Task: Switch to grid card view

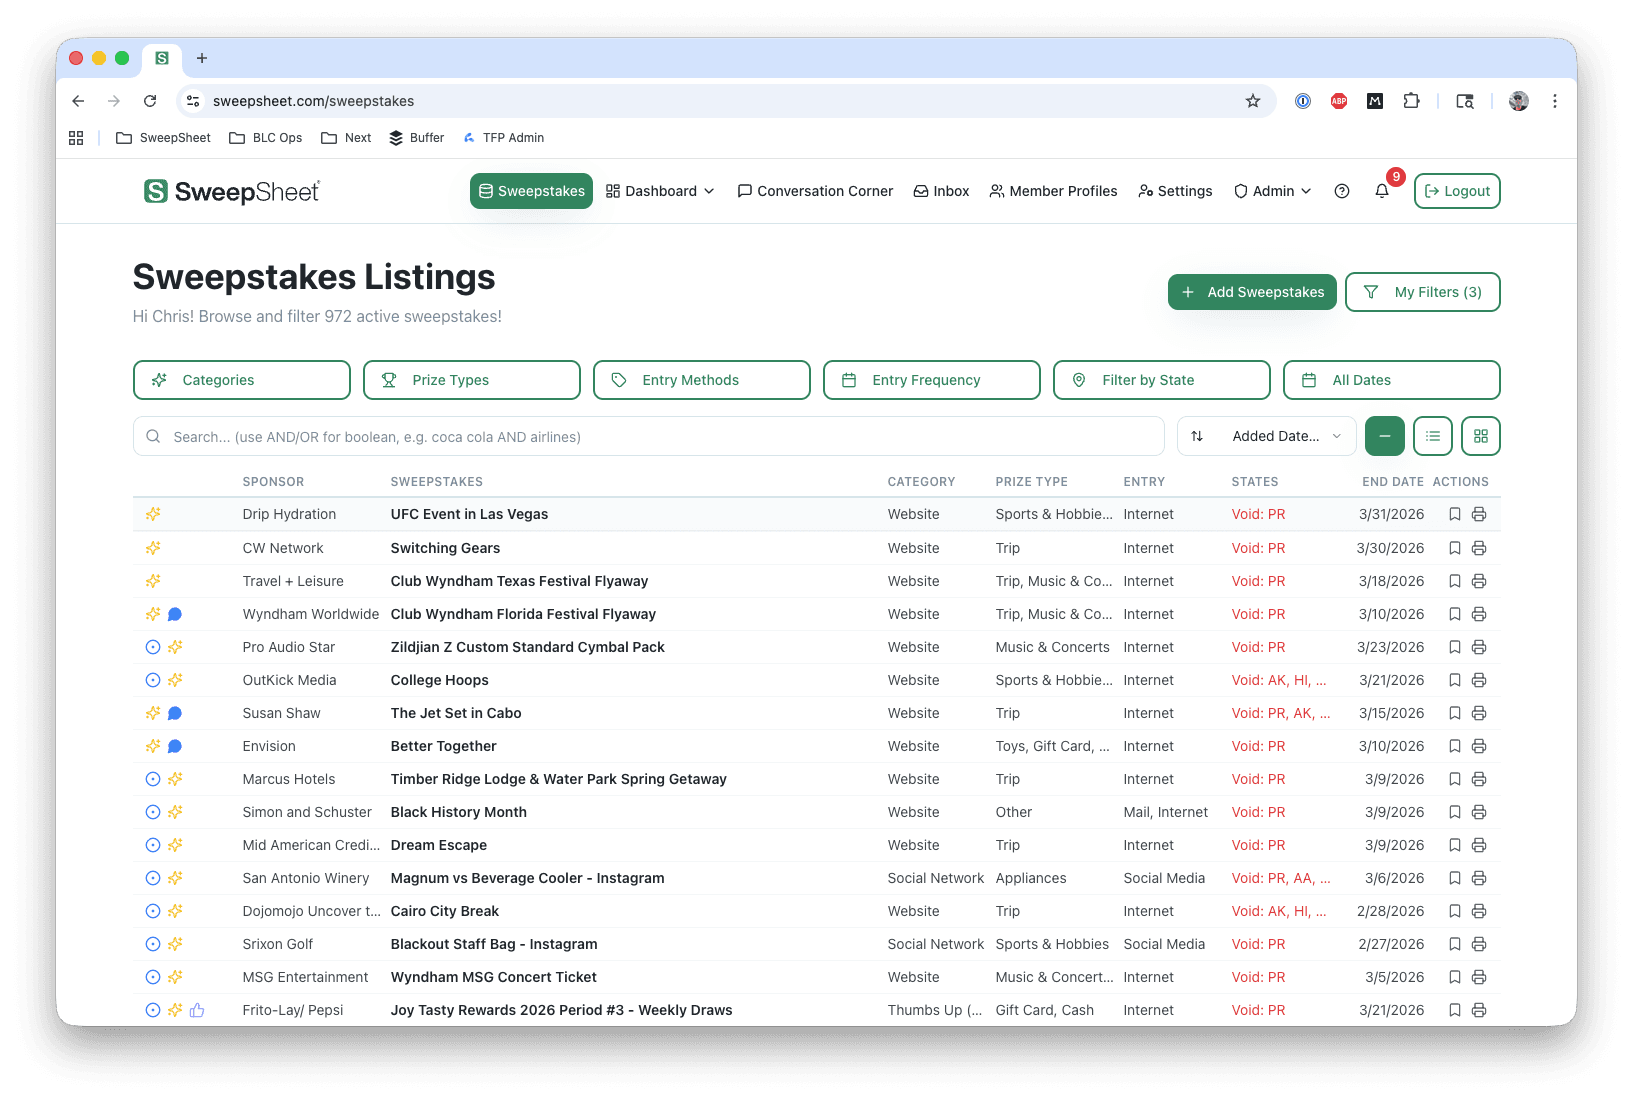Action: pyautogui.click(x=1480, y=436)
